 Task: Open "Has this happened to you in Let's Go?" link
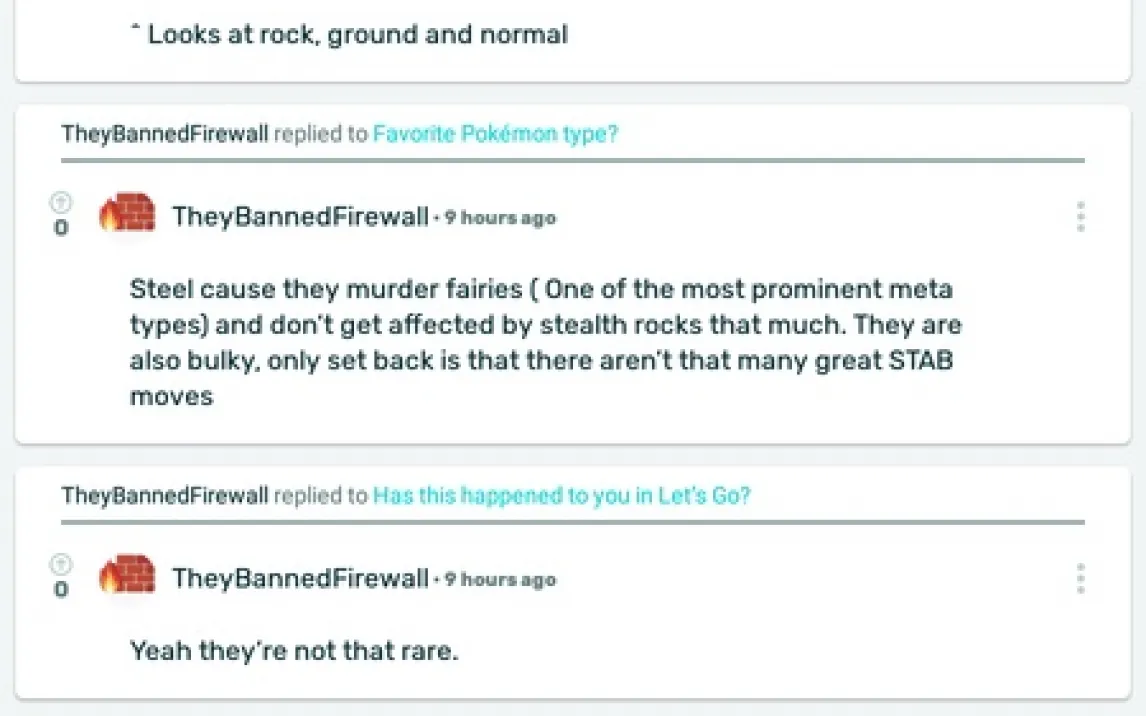click(561, 496)
